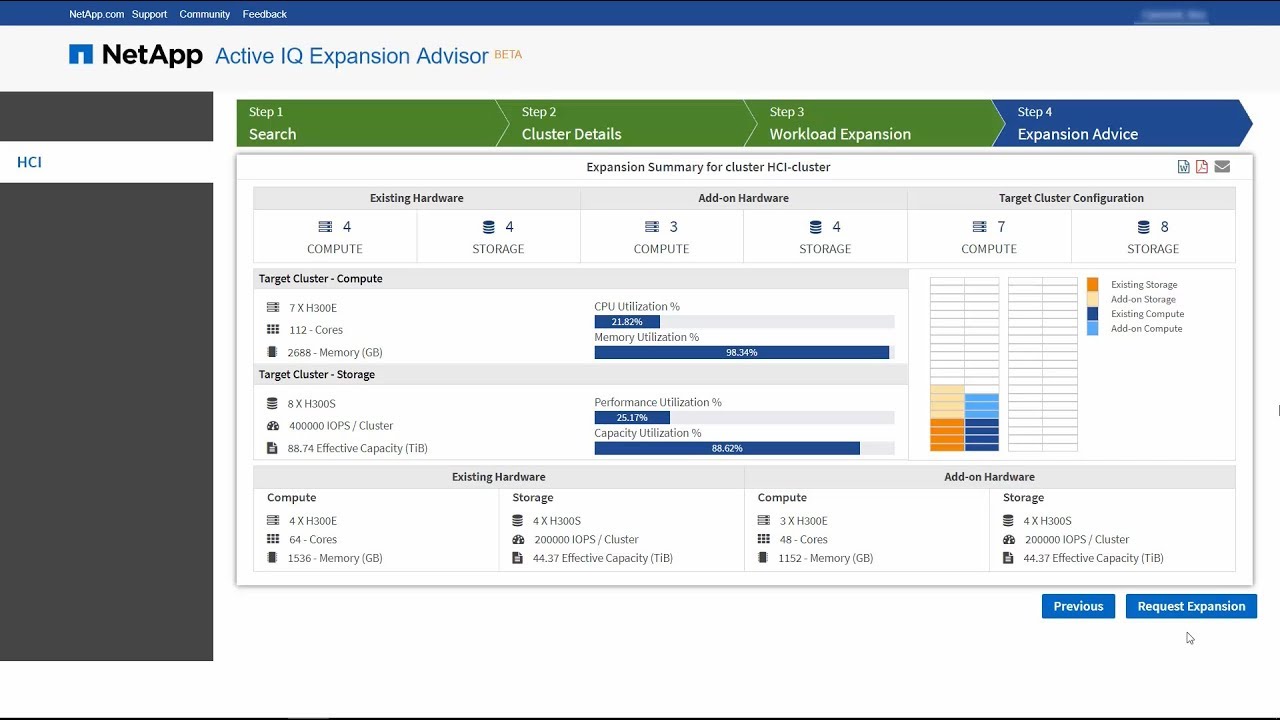1280x720 pixels.
Task: Click the Existing Storage orange legend swatch
Action: click(1093, 285)
